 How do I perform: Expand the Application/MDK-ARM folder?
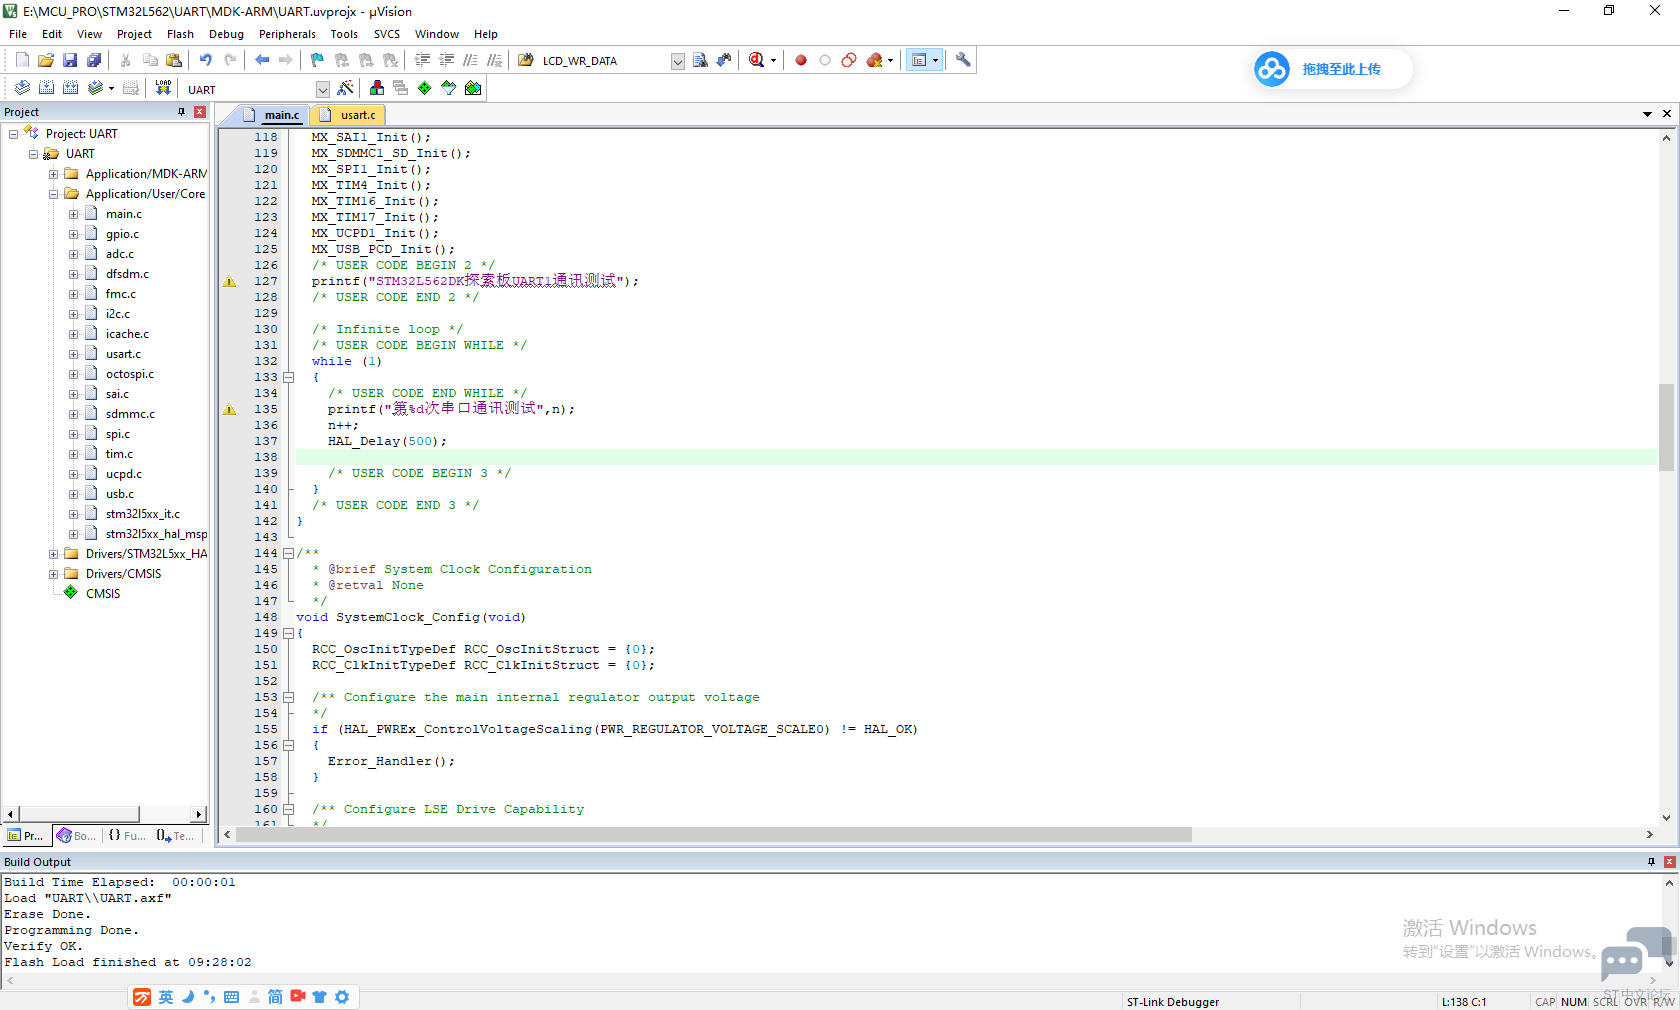coord(53,173)
